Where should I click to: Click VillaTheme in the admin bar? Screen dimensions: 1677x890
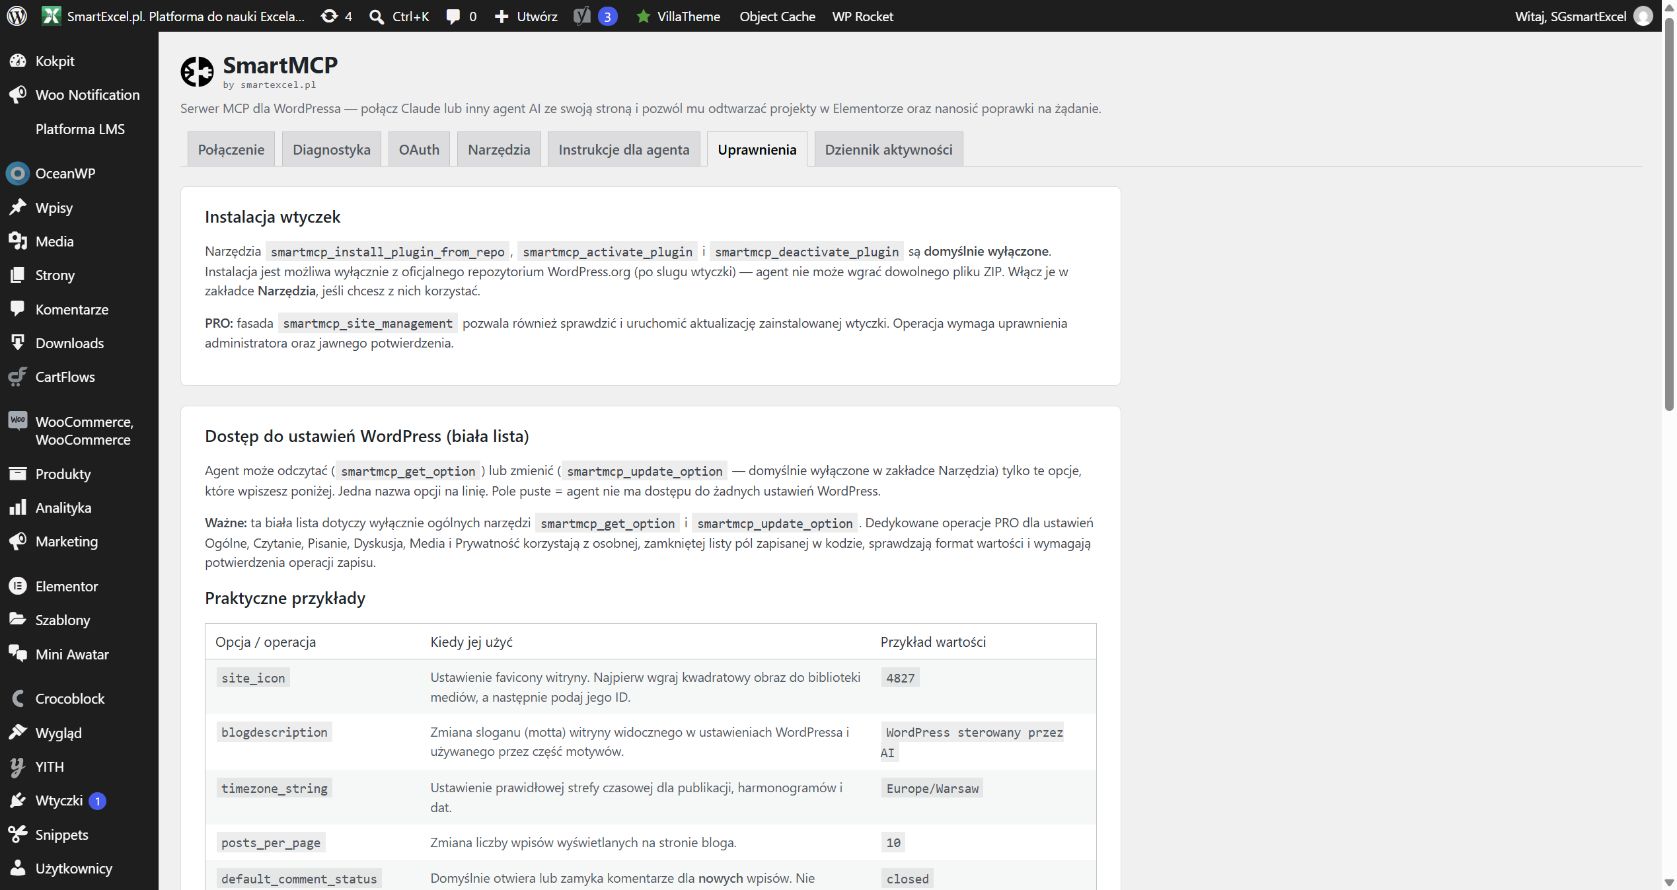pos(678,16)
